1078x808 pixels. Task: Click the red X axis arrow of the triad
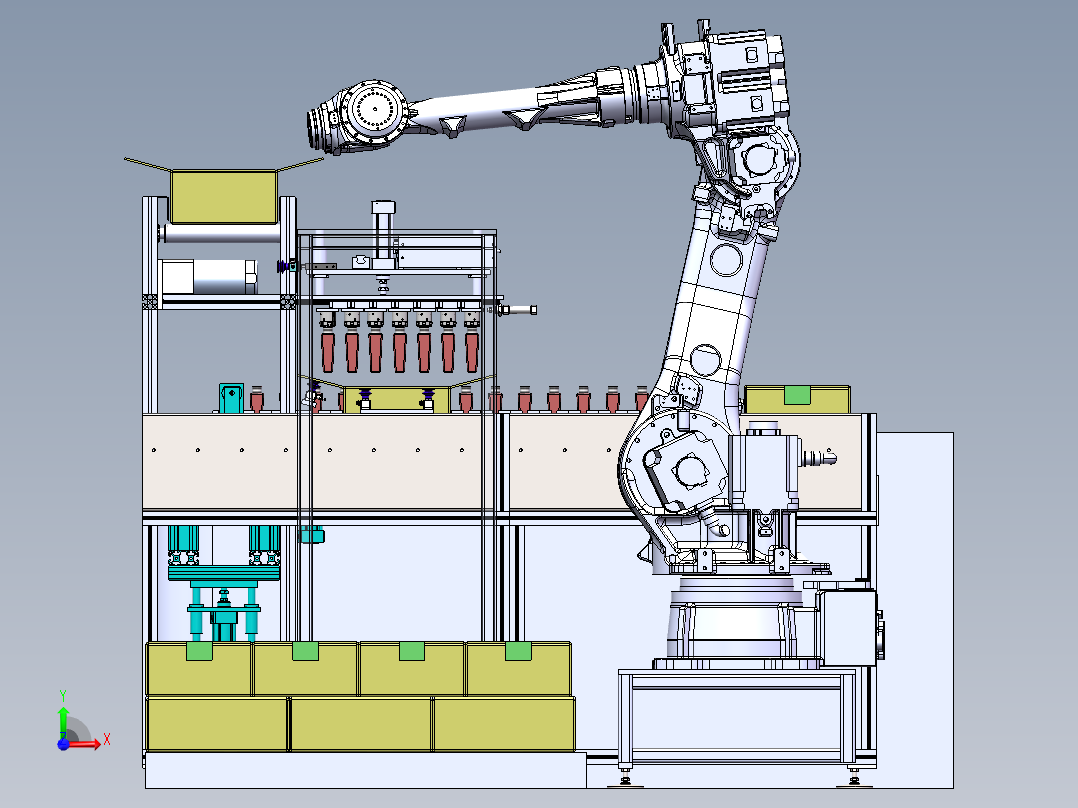click(x=85, y=743)
